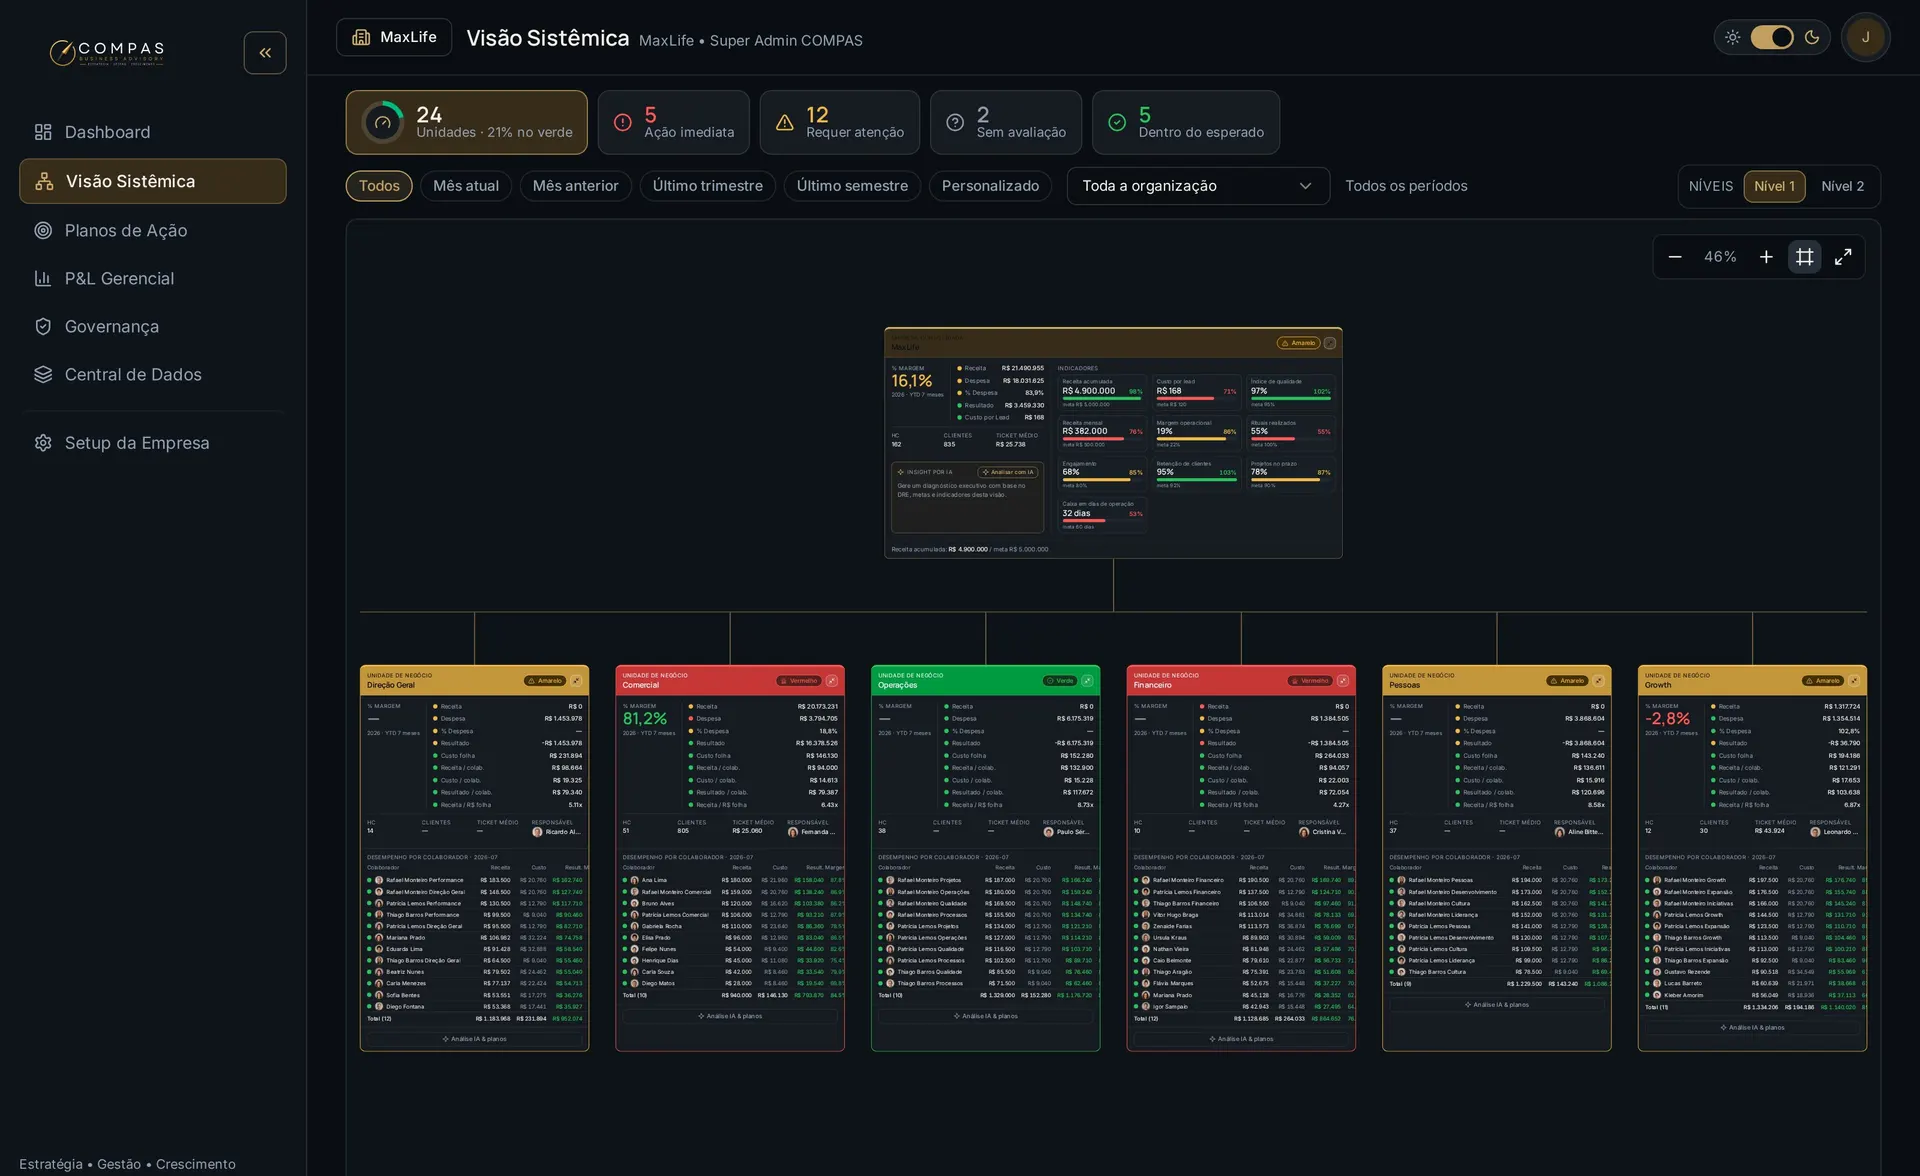Collapse the Financeiro unit card
The height and width of the screenshot is (1176, 1920).
pos(1343,681)
